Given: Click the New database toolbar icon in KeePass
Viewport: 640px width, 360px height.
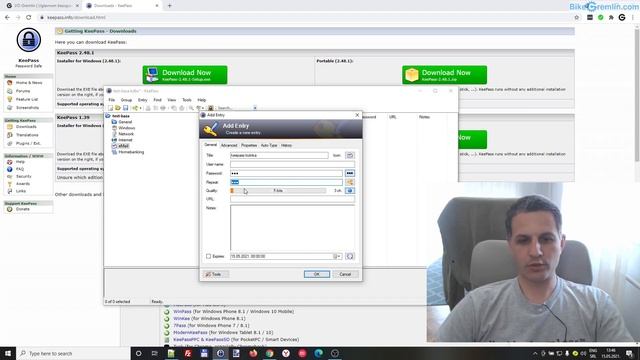Looking at the screenshot, I should (110, 108).
